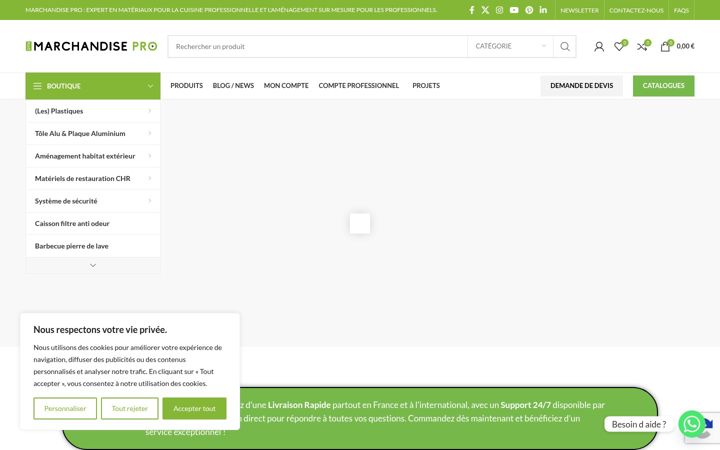Open the Facebook social link
The width and height of the screenshot is (720, 450).
(472, 10)
